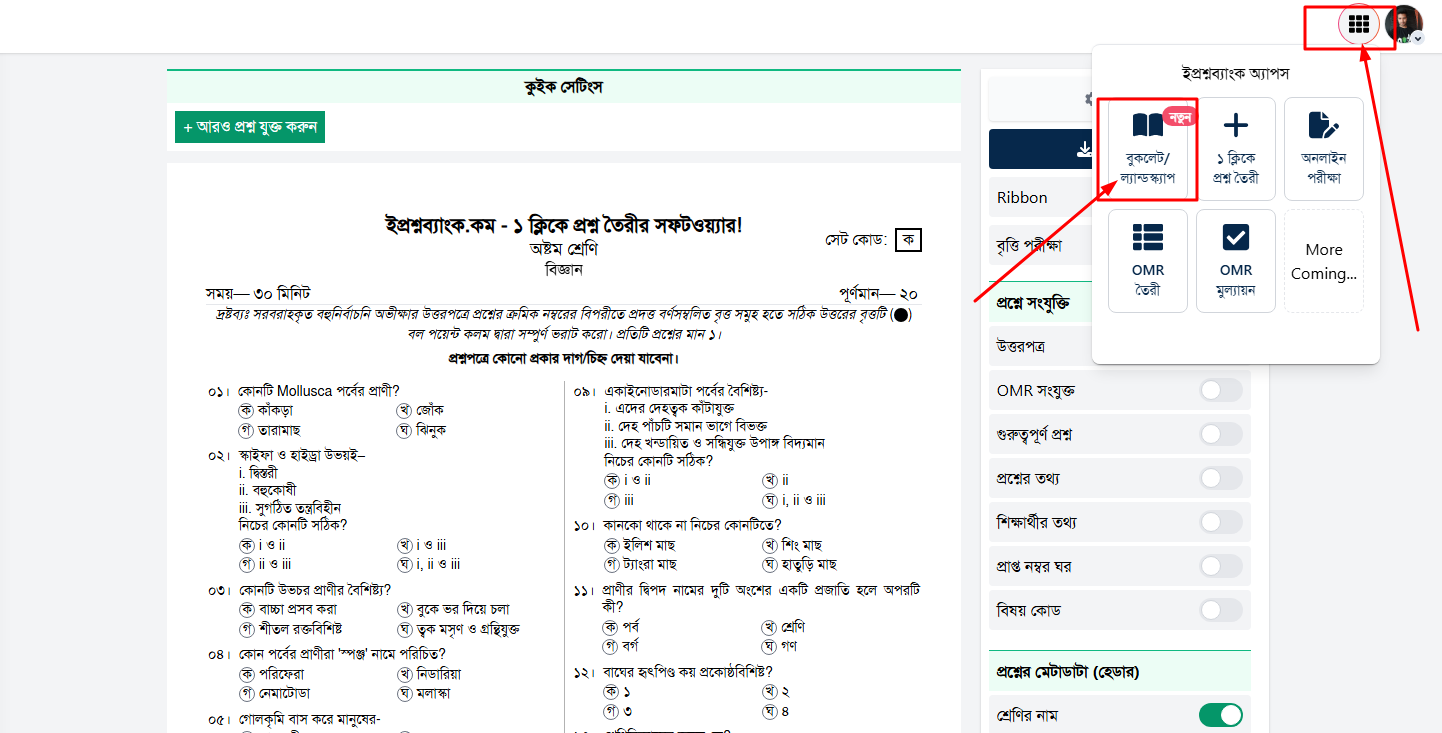The image size is (1442, 733).
Task: Select option গণ in question ১১
Action: (780, 646)
